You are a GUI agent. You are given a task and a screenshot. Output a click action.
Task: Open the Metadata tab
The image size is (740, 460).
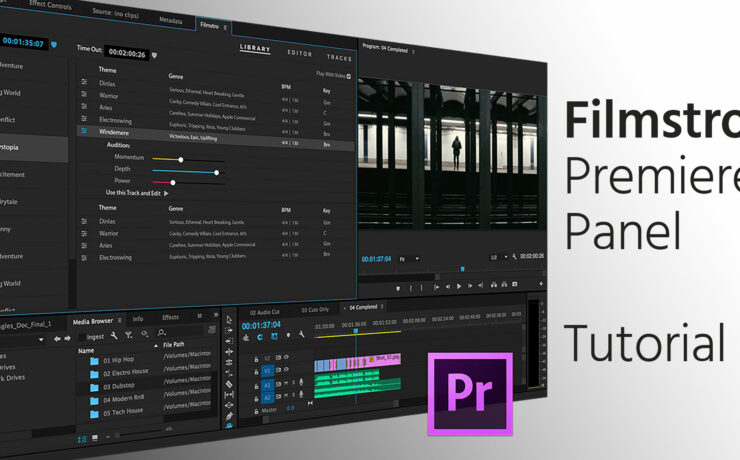click(171, 20)
